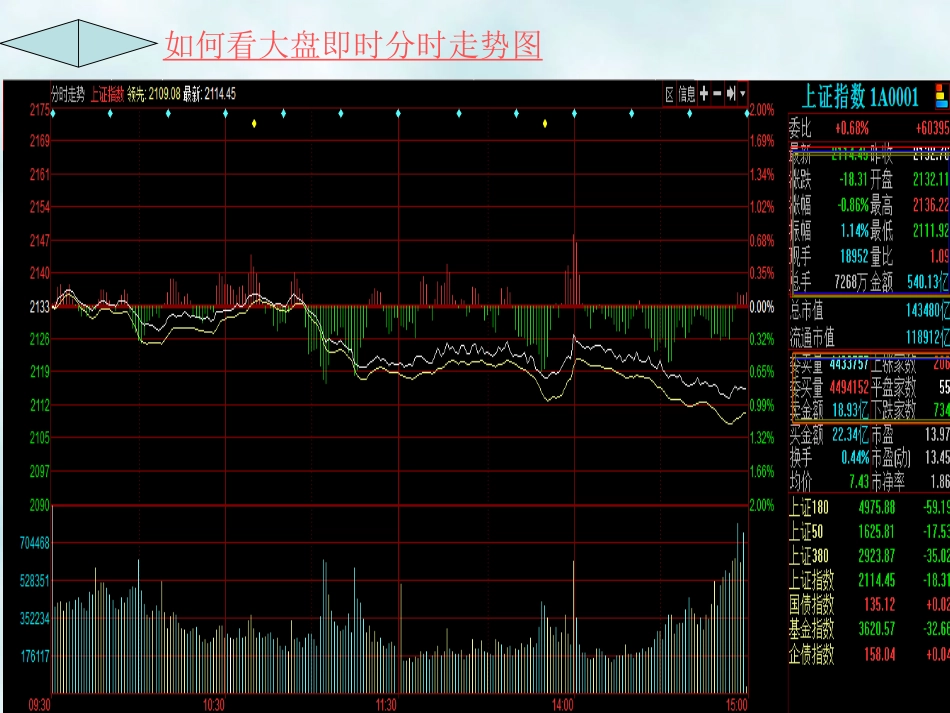Click the 委比 +0.68% field

tap(829, 128)
